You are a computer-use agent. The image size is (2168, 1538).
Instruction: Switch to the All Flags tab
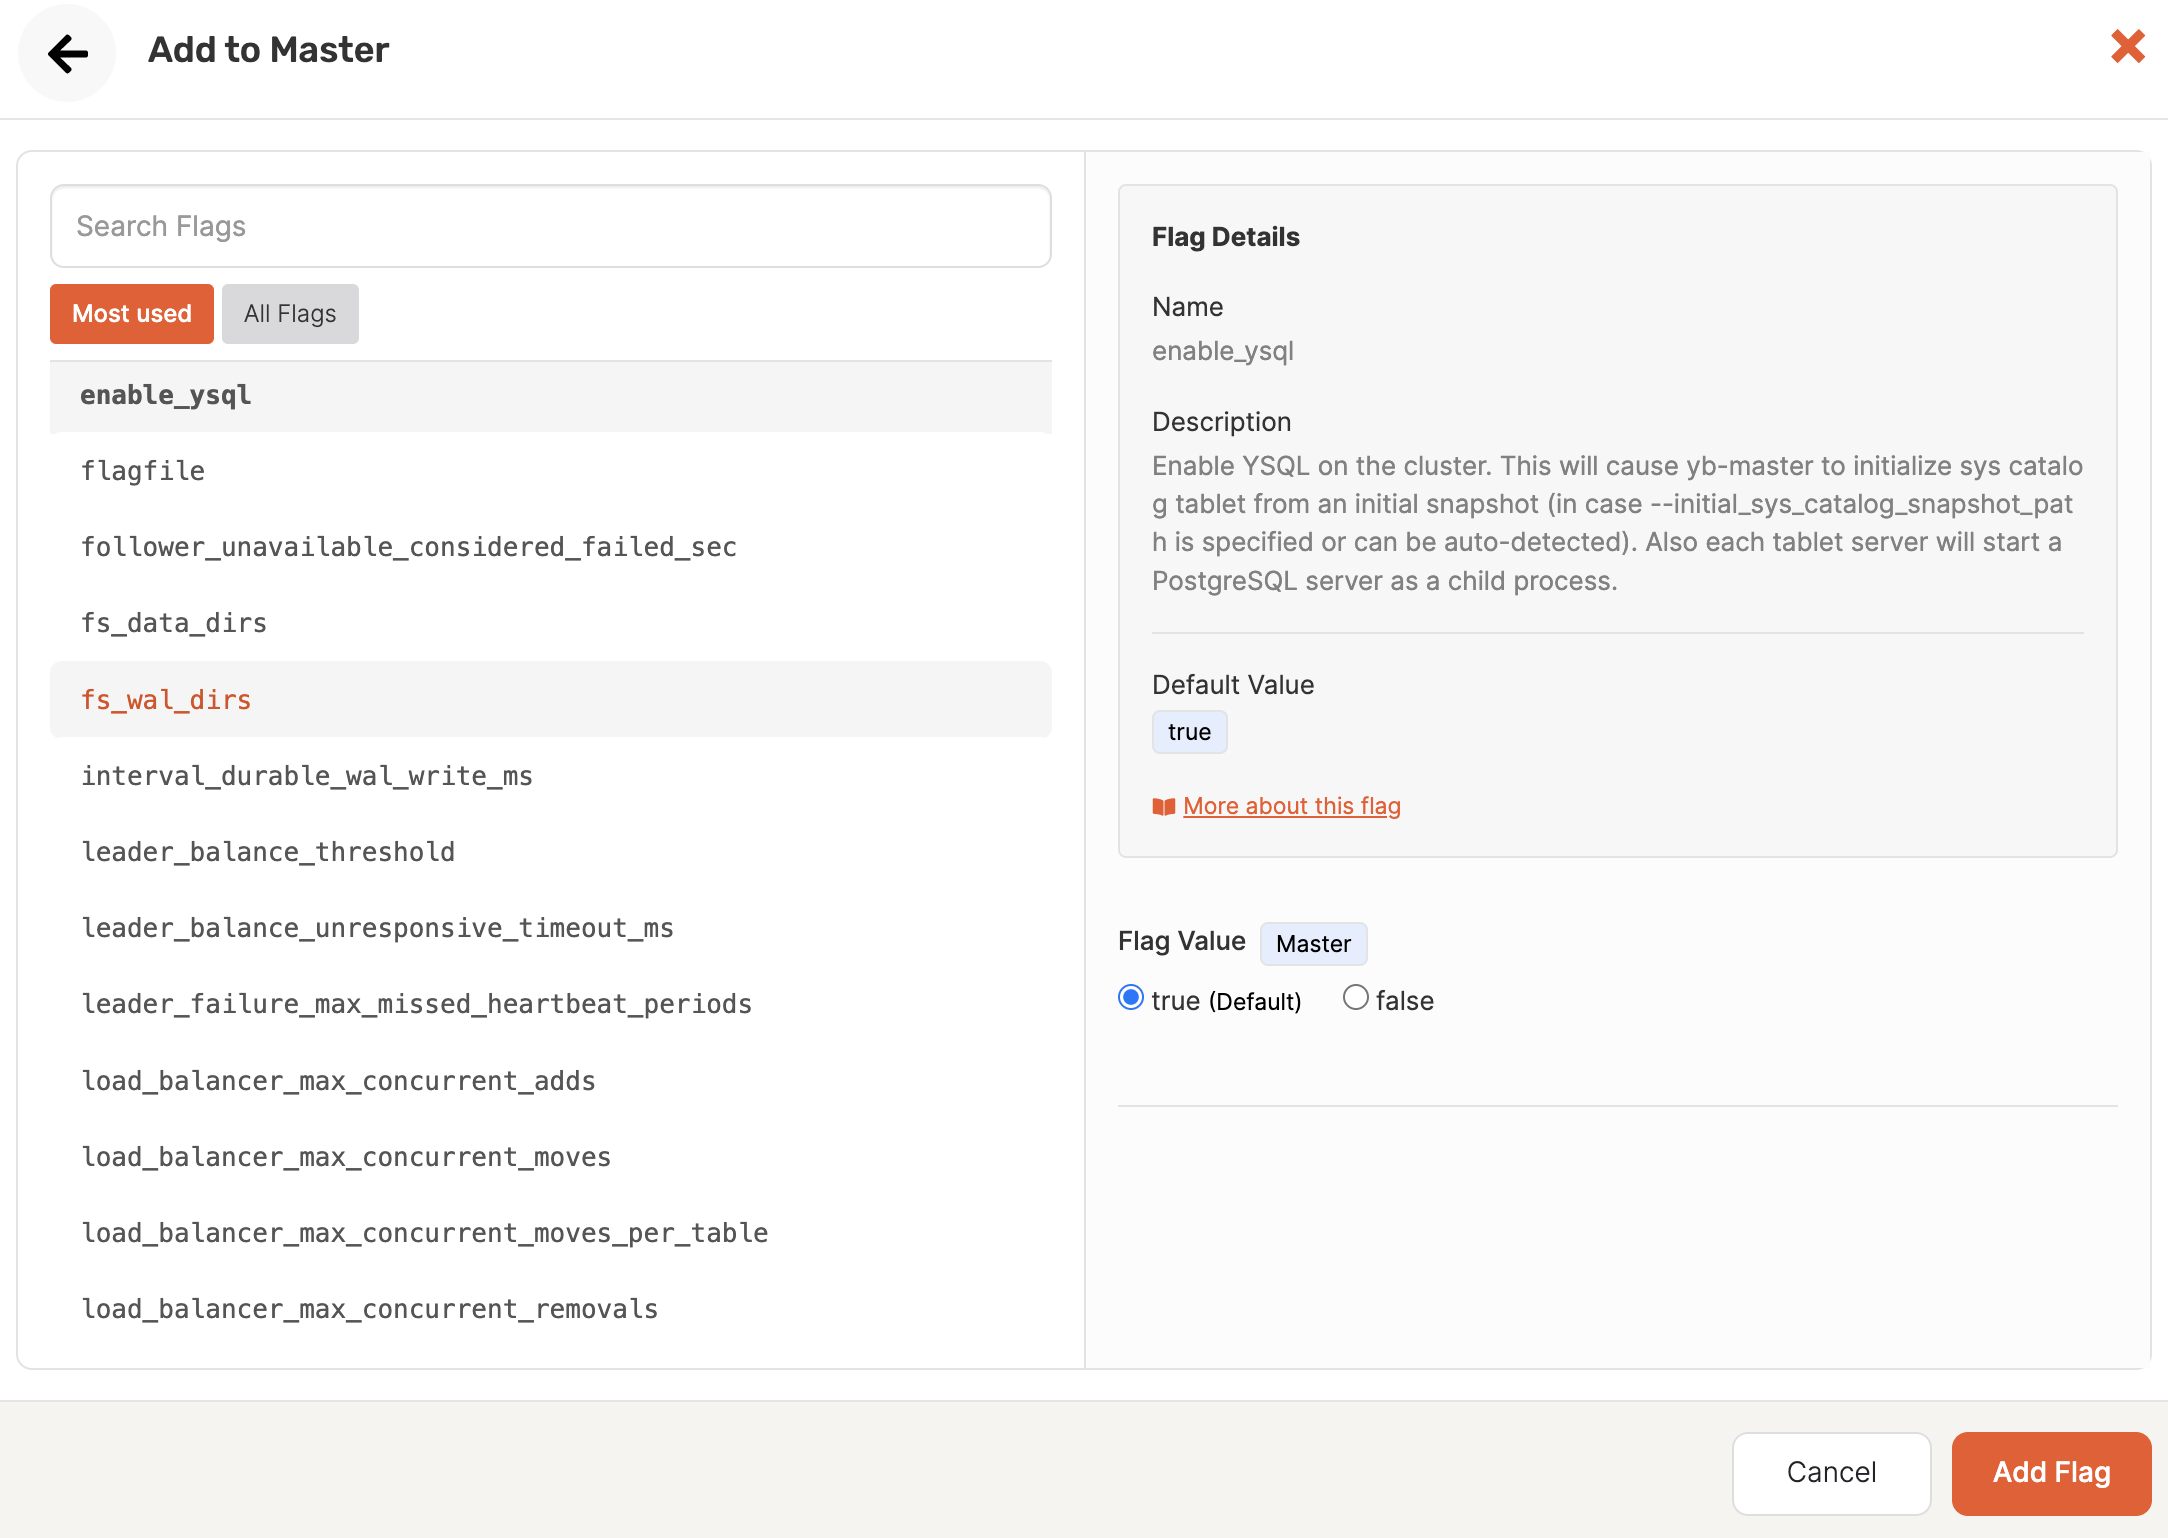pyautogui.click(x=290, y=314)
